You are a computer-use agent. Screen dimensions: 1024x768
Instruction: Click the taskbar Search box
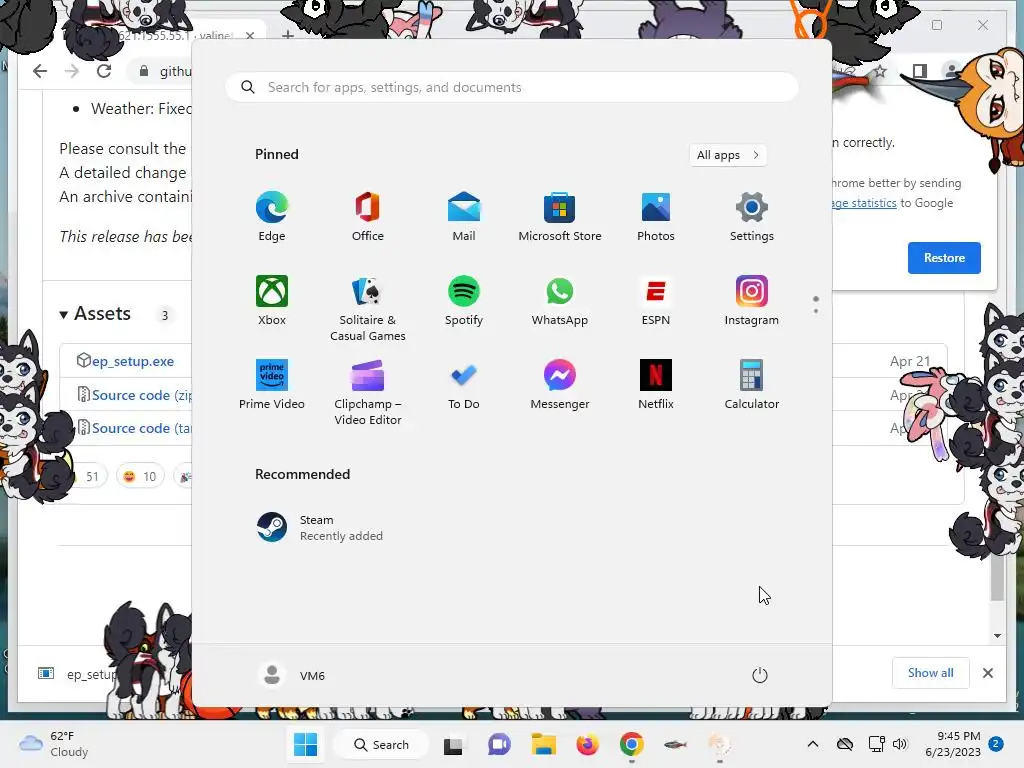point(381,744)
